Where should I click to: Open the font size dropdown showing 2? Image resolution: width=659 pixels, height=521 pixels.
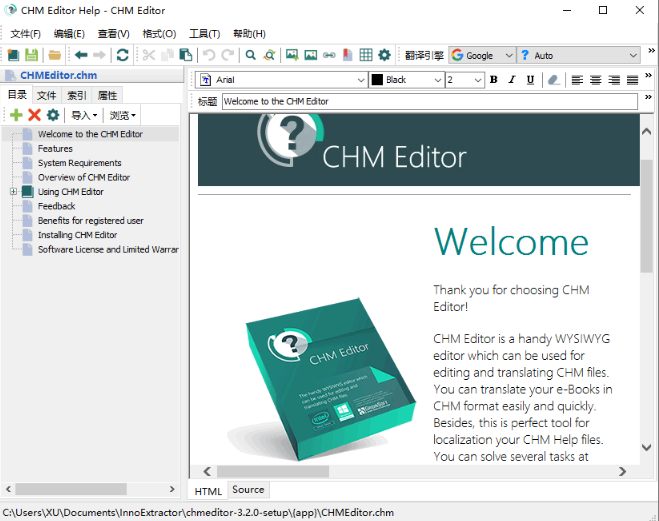pyautogui.click(x=464, y=79)
